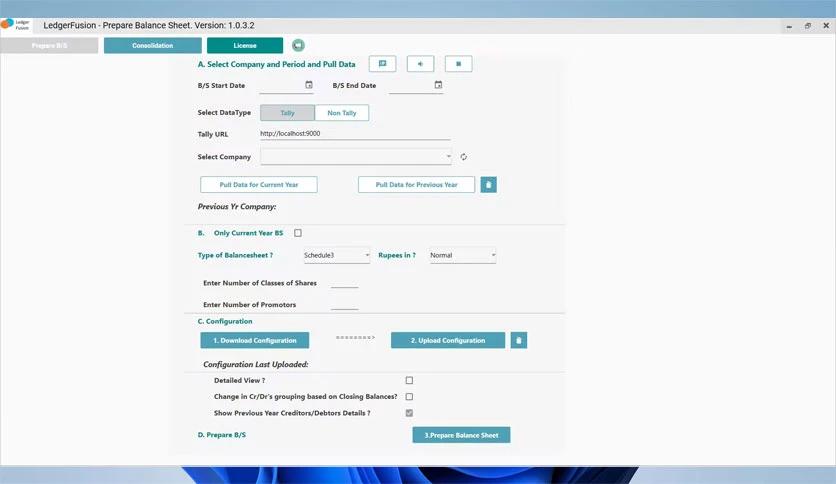Click the A. Select Company and Period heading
The width and height of the screenshot is (836, 484).
[x=276, y=64]
